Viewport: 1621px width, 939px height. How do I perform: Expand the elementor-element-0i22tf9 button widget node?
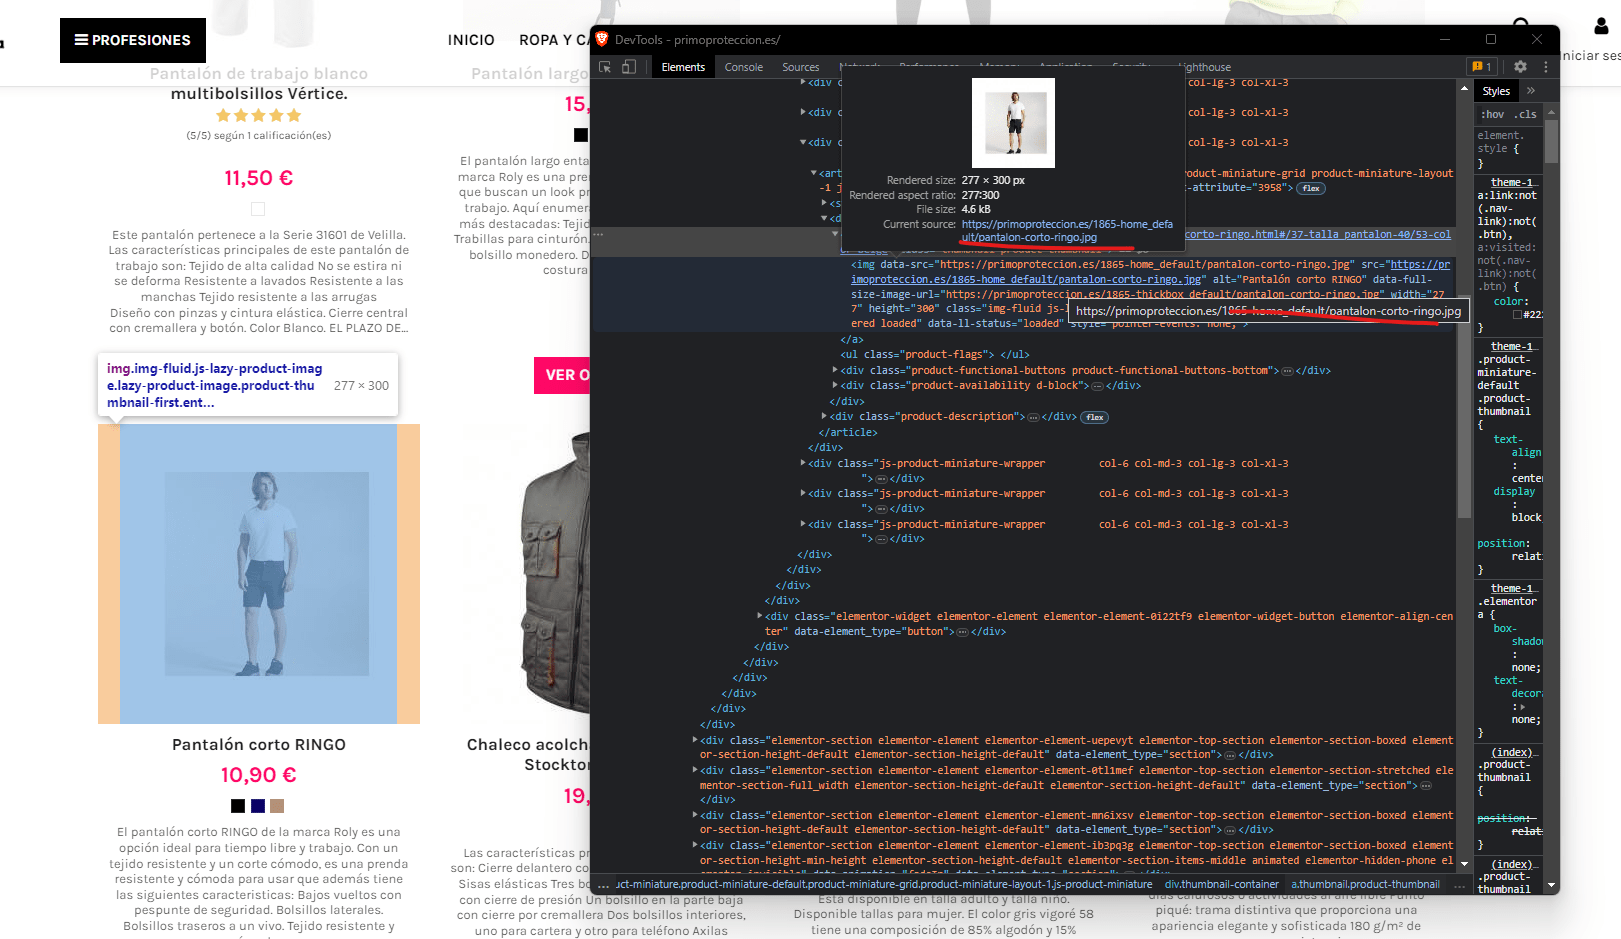pos(759,616)
